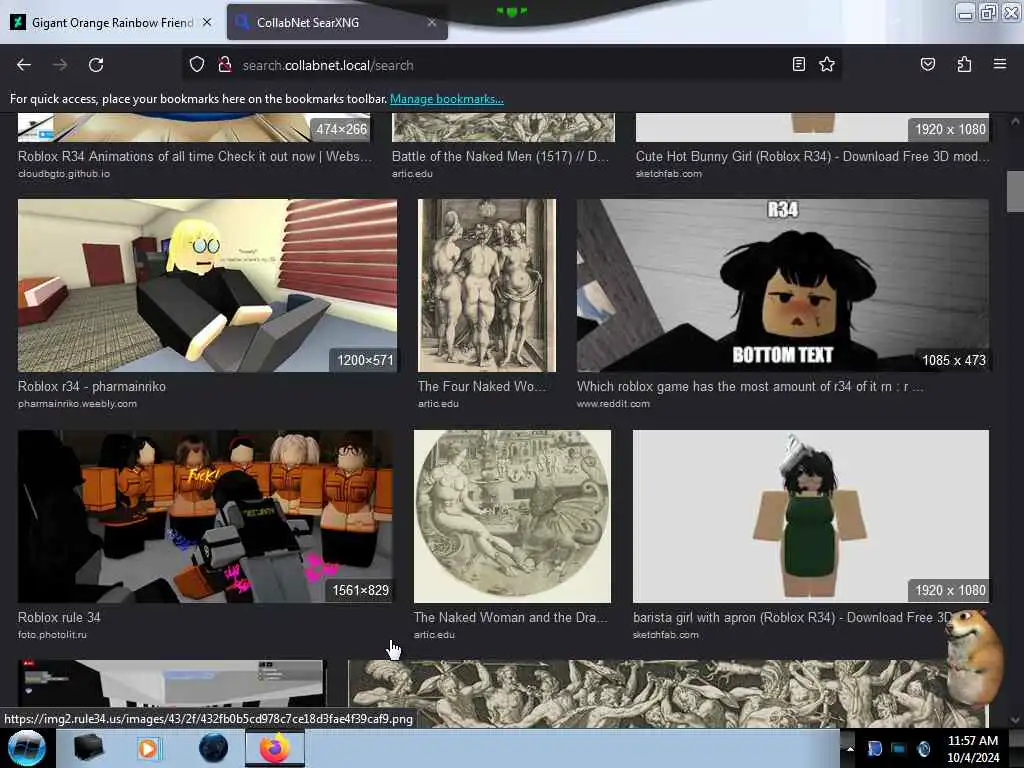
Task: Click the forward navigation arrow
Action: tap(60, 65)
